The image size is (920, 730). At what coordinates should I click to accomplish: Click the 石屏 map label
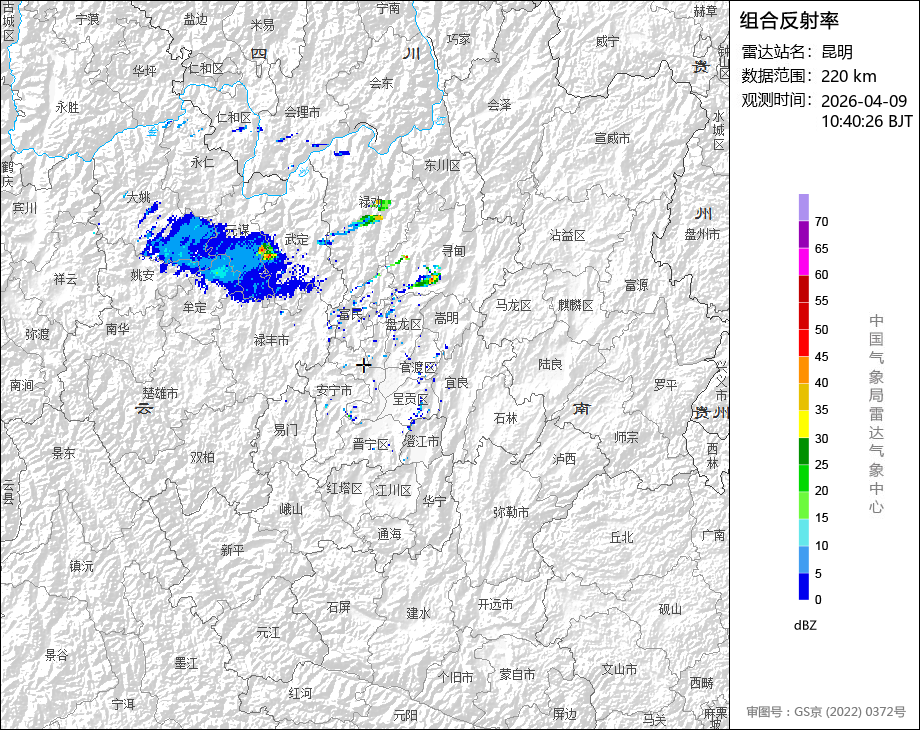click(339, 607)
